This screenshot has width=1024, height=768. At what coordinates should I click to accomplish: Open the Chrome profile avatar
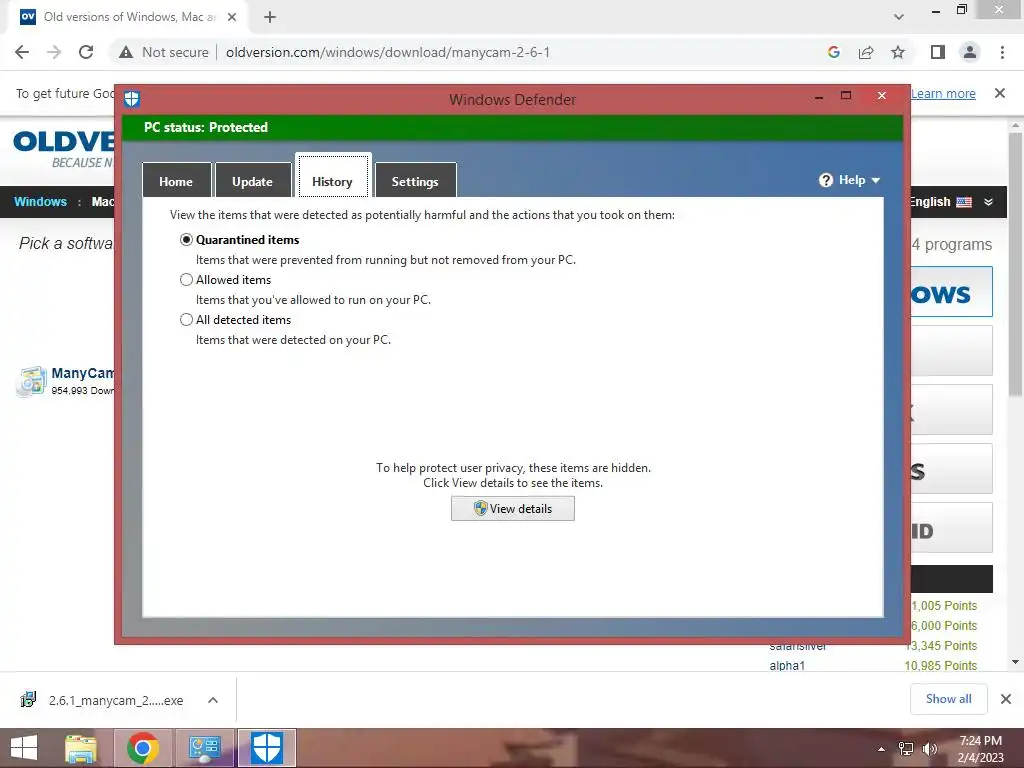[x=970, y=52]
